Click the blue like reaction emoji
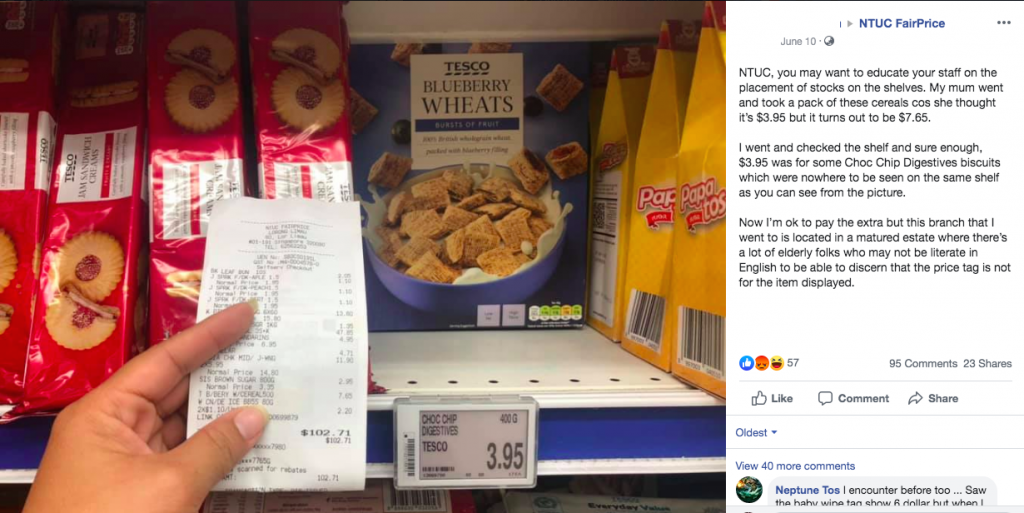Viewport: 1024px width, 513px height. 746,363
